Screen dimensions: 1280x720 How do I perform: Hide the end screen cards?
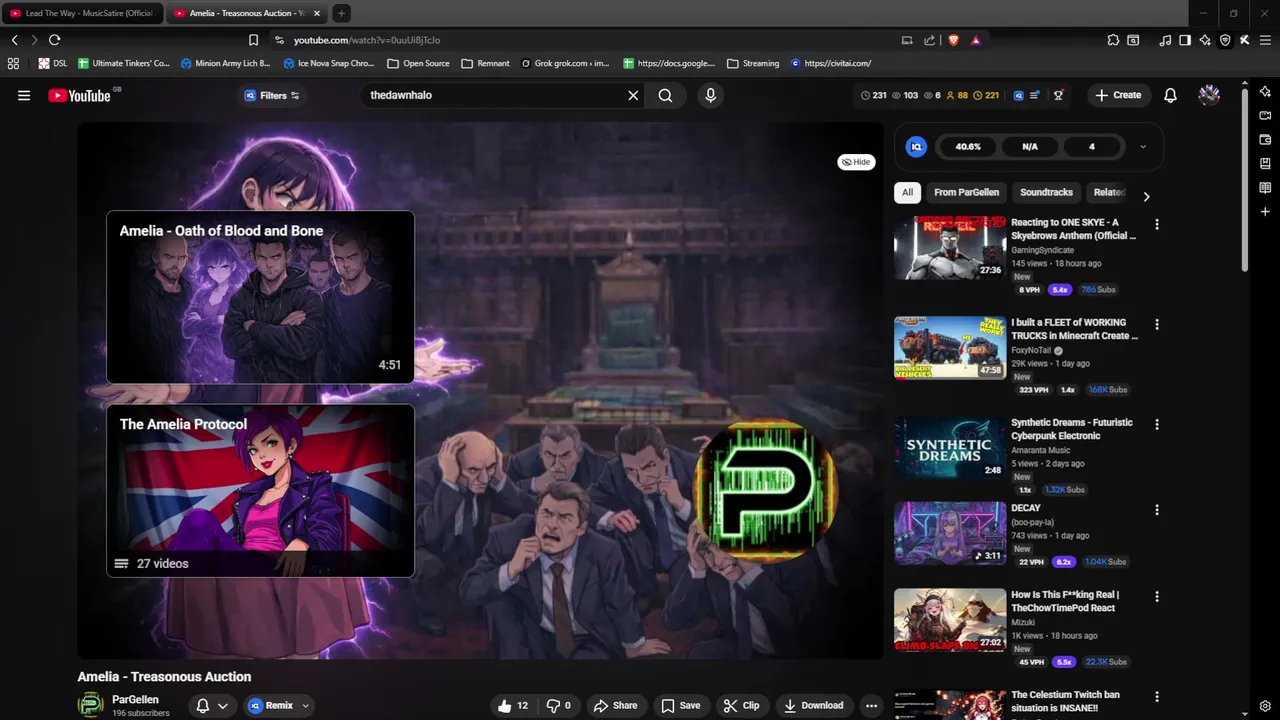point(856,162)
